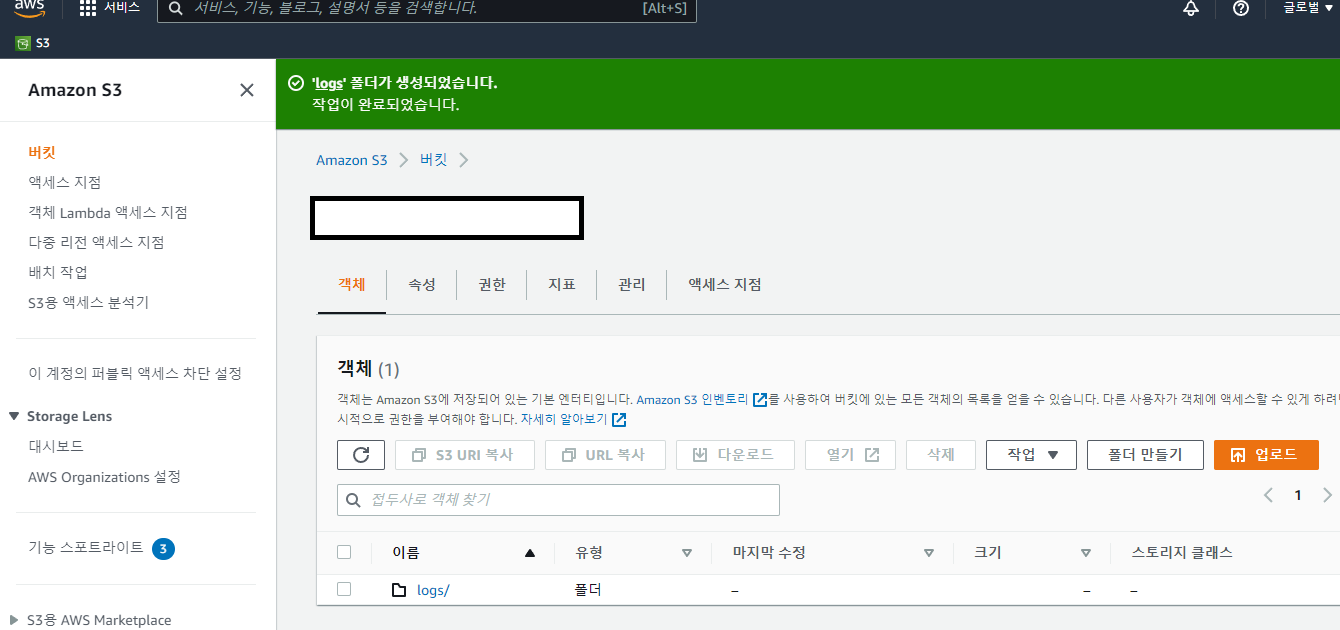Toggle the select-all objects checkbox

344,552
